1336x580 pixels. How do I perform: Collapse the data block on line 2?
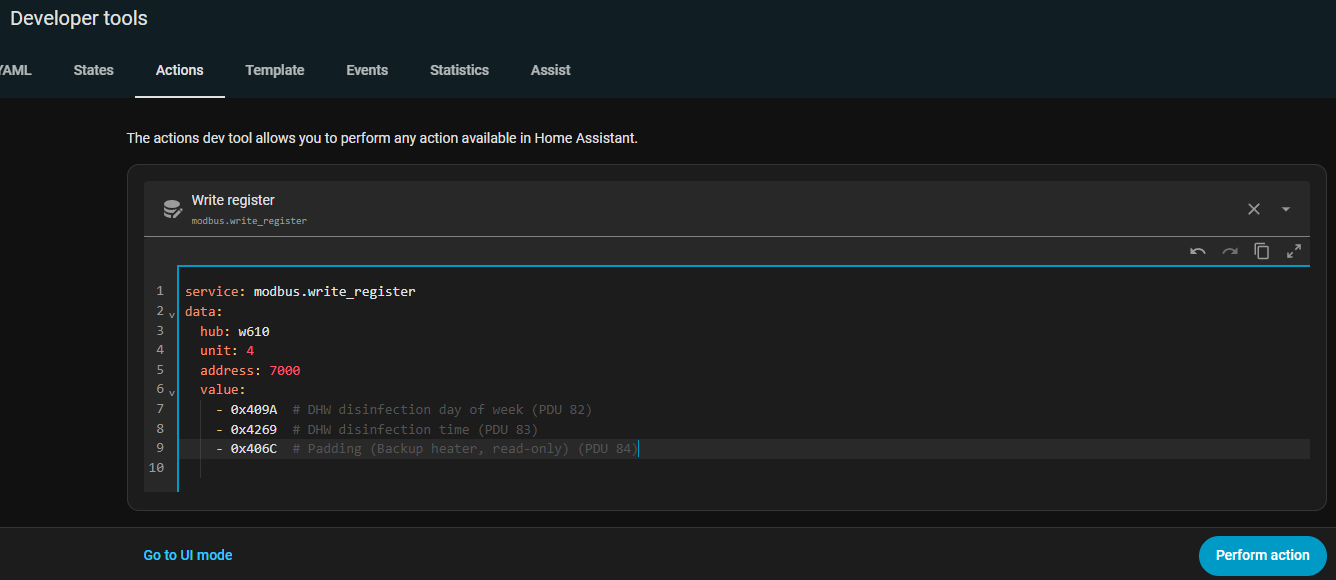point(172,313)
